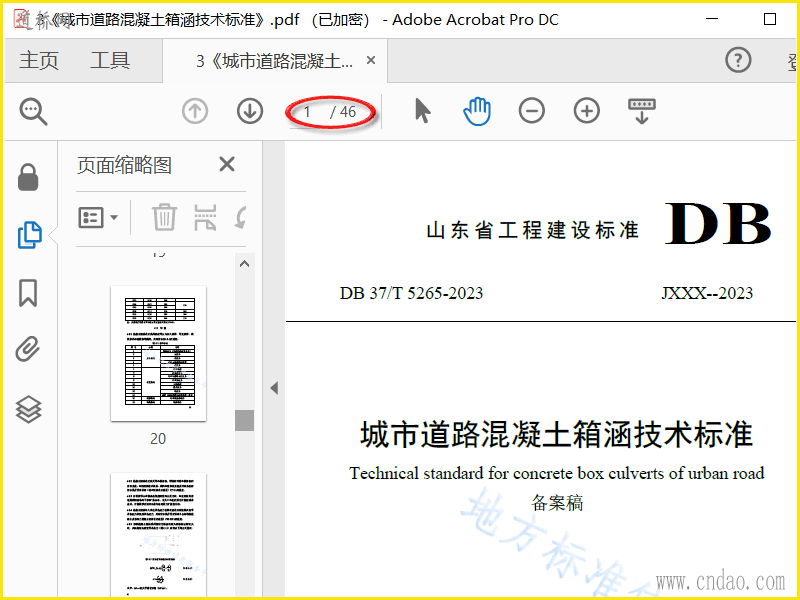The image size is (800, 600).
Task: Activate the Hand pan tool
Action: (477, 111)
